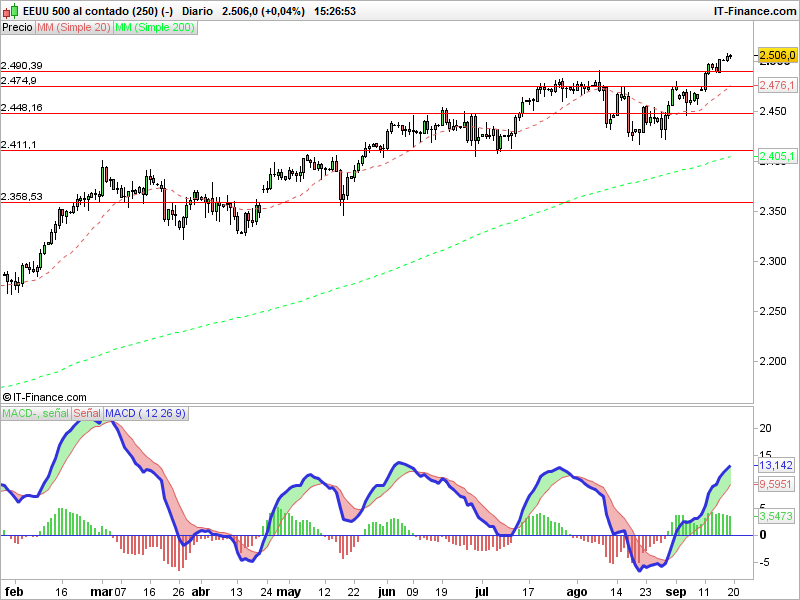Click the 2.300 price axis label
800x600 pixels.
point(773,261)
